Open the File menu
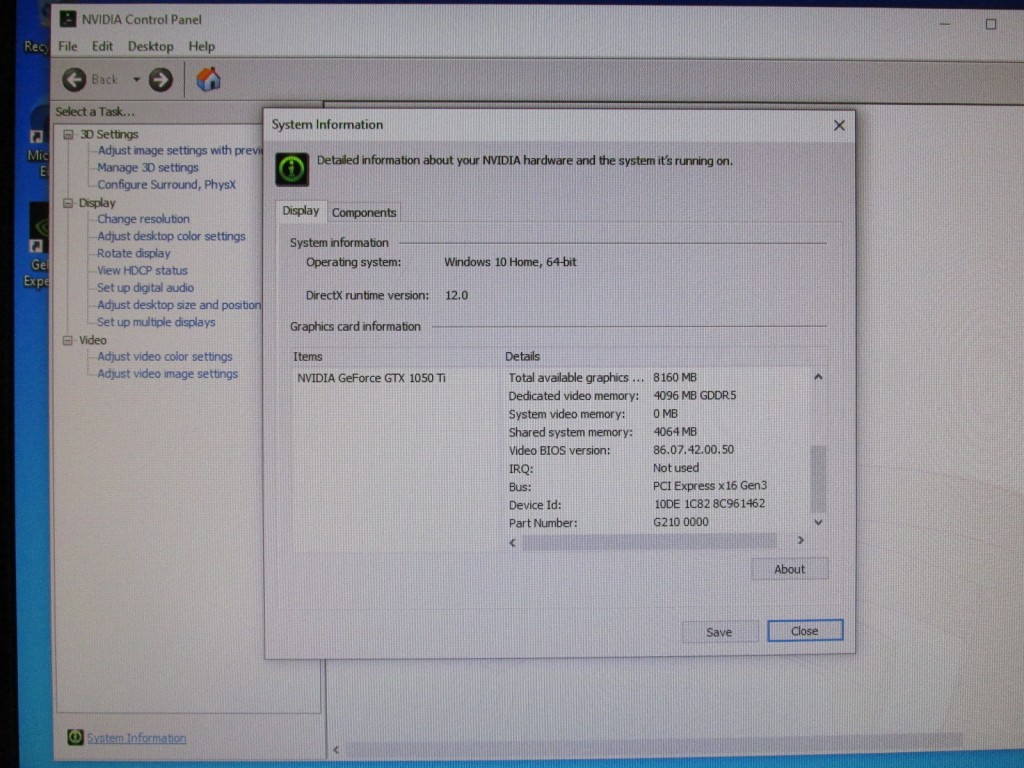The width and height of the screenshot is (1024, 768). click(67, 46)
